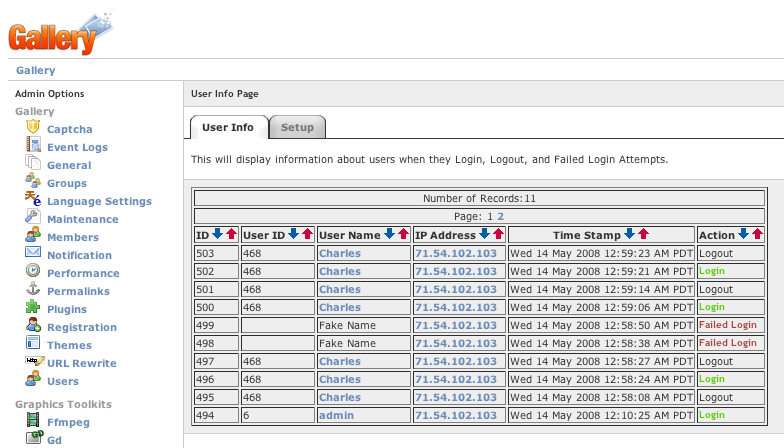Image resolution: width=784 pixels, height=448 pixels.
Task: Switch to the User Info tab
Action: 228,128
